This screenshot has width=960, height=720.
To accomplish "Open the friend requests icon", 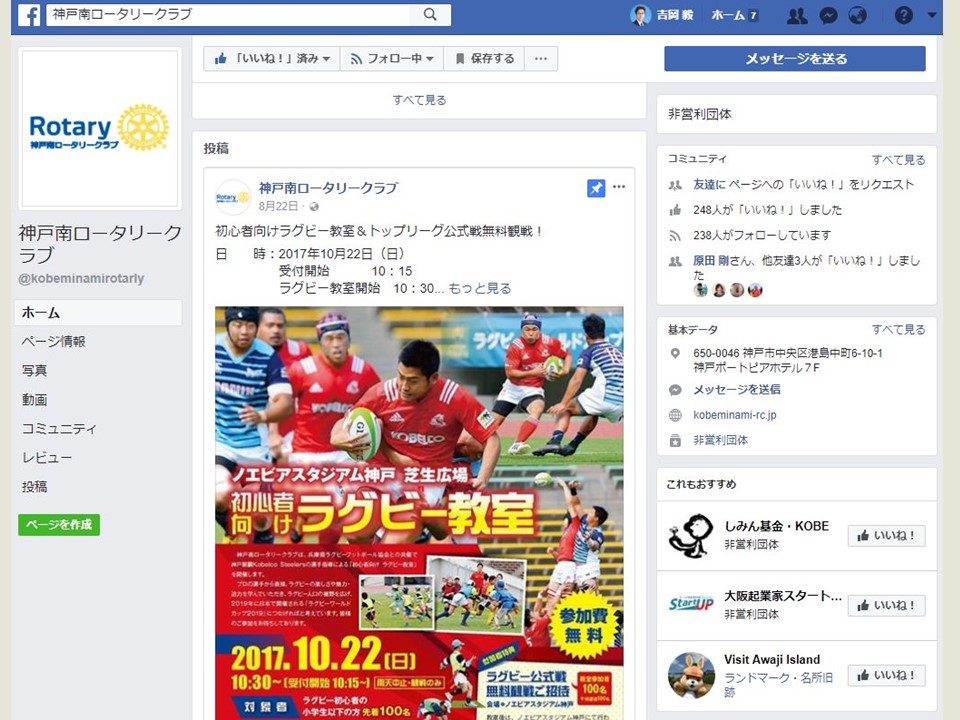I will [797, 15].
